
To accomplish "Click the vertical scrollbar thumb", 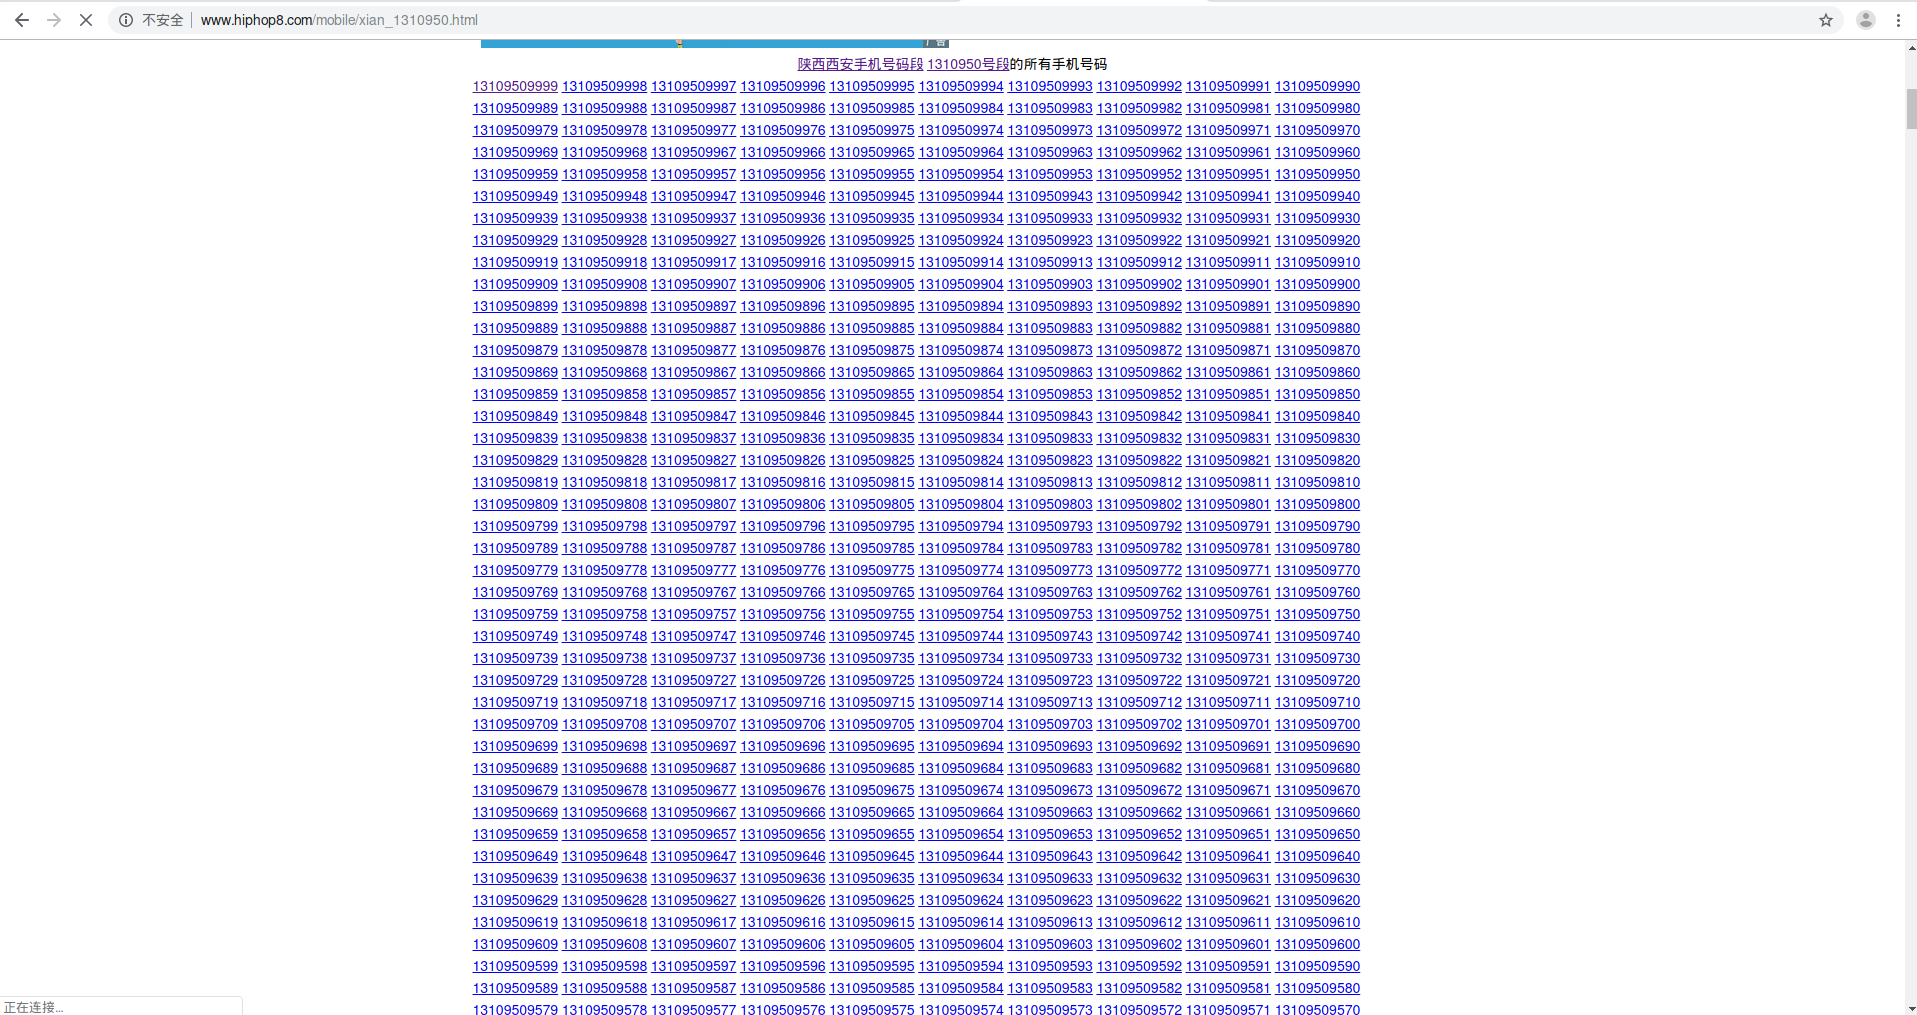I will (x=1911, y=108).
